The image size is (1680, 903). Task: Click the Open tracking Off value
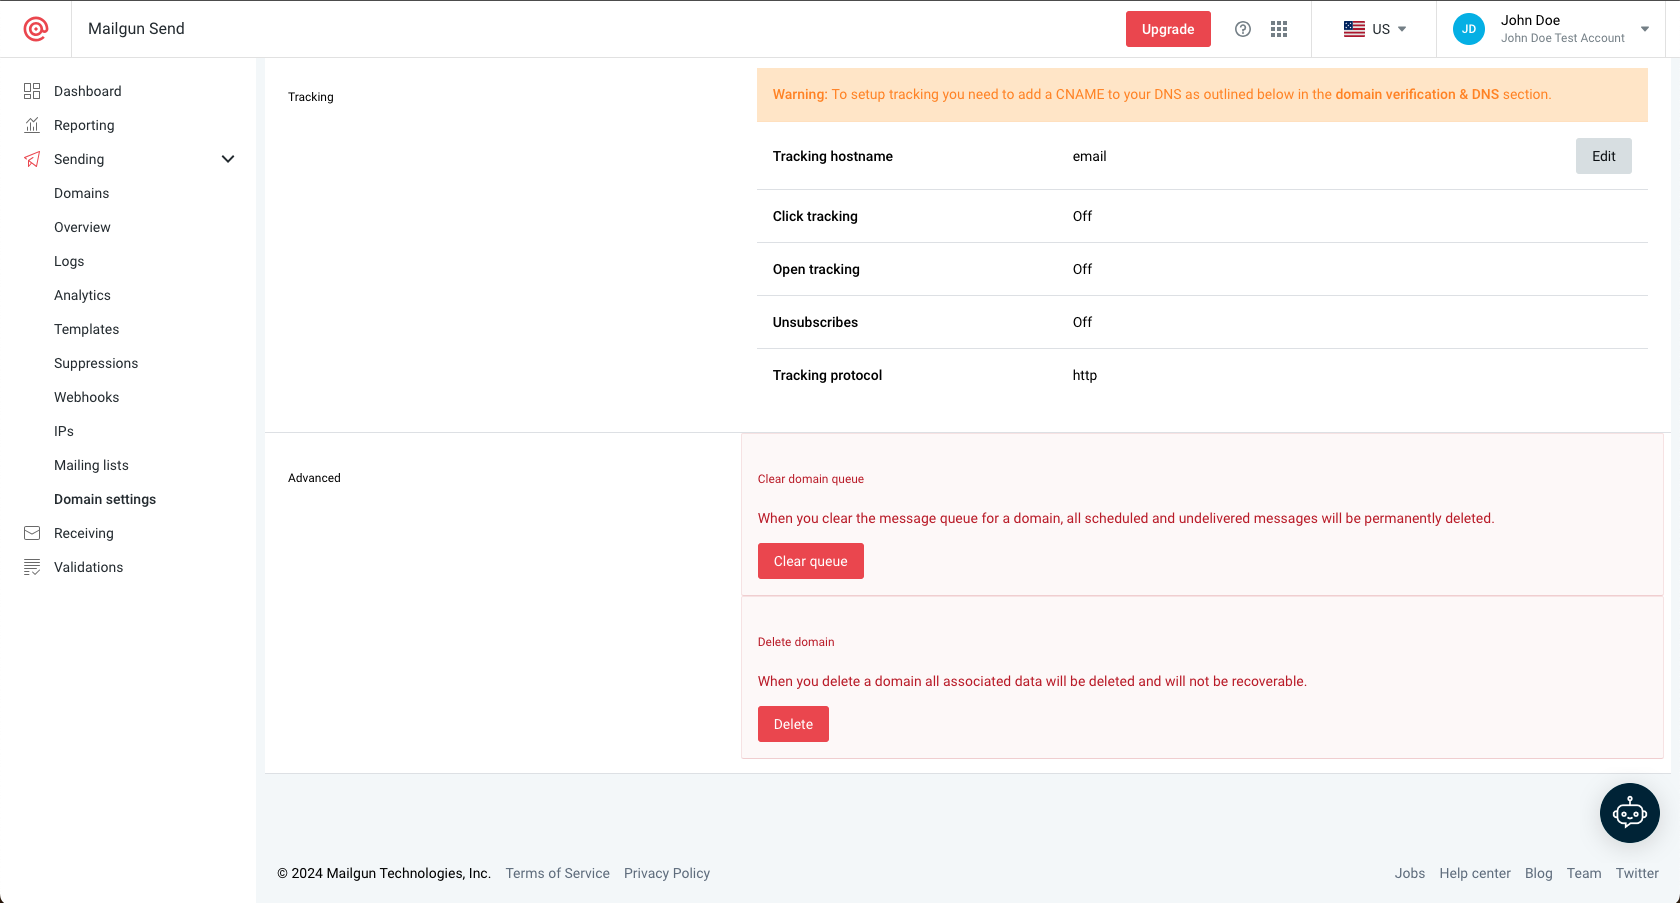pyautogui.click(x=1082, y=269)
